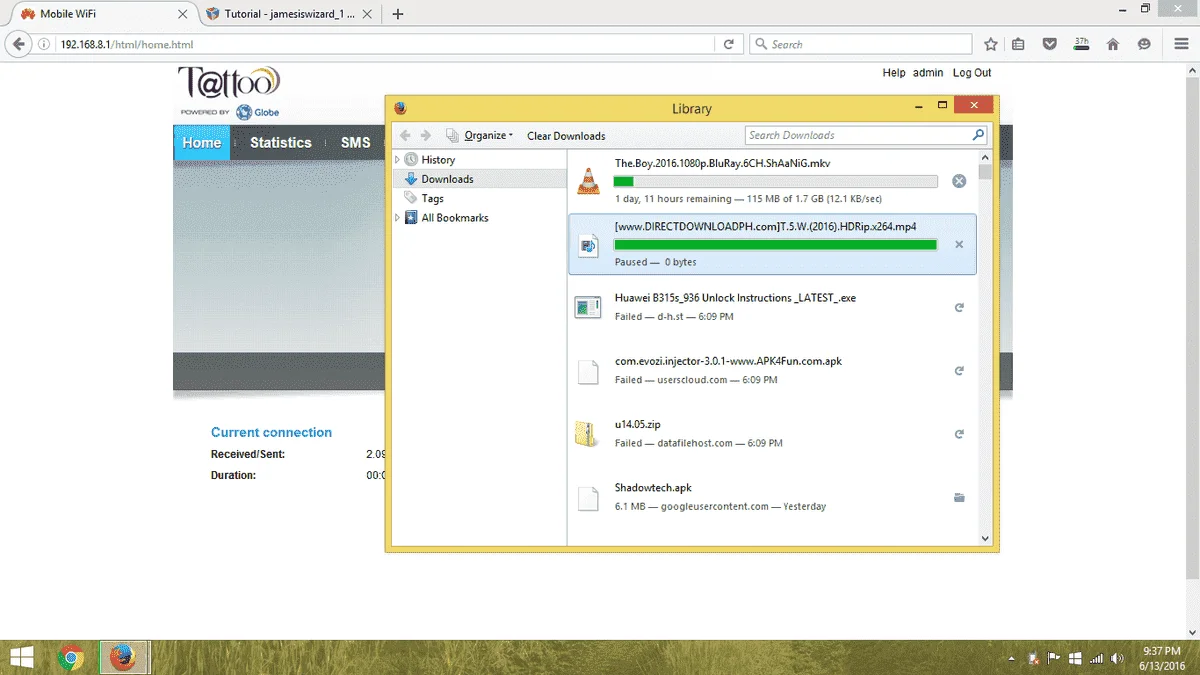Expand the All Bookmarks tree node

tap(397, 218)
